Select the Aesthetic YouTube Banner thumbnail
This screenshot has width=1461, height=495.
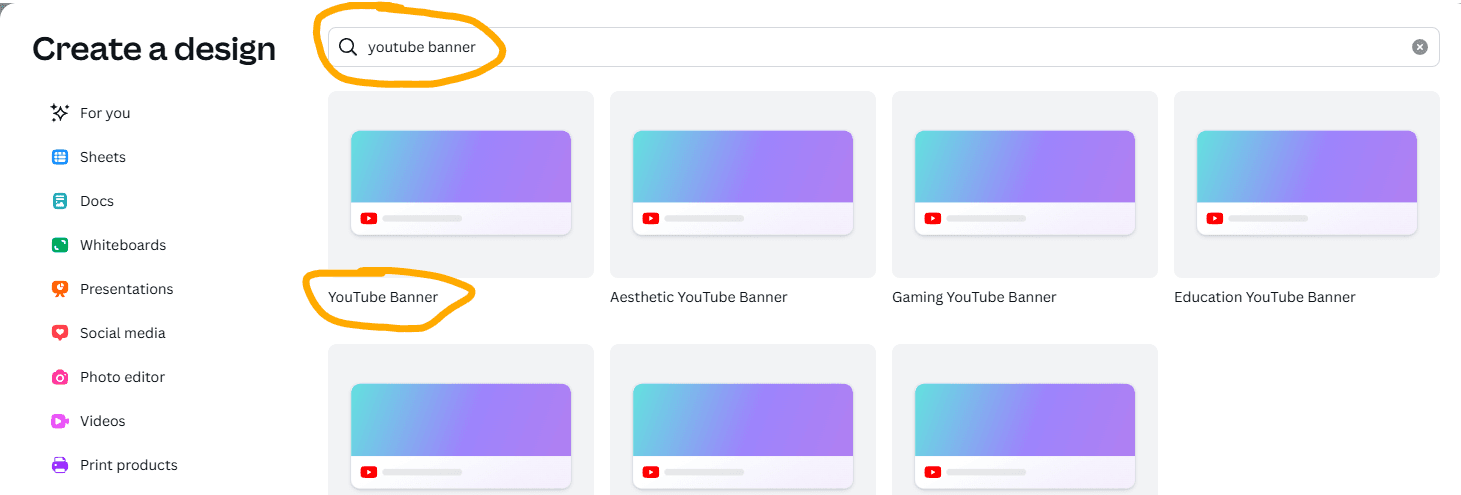[743, 184]
